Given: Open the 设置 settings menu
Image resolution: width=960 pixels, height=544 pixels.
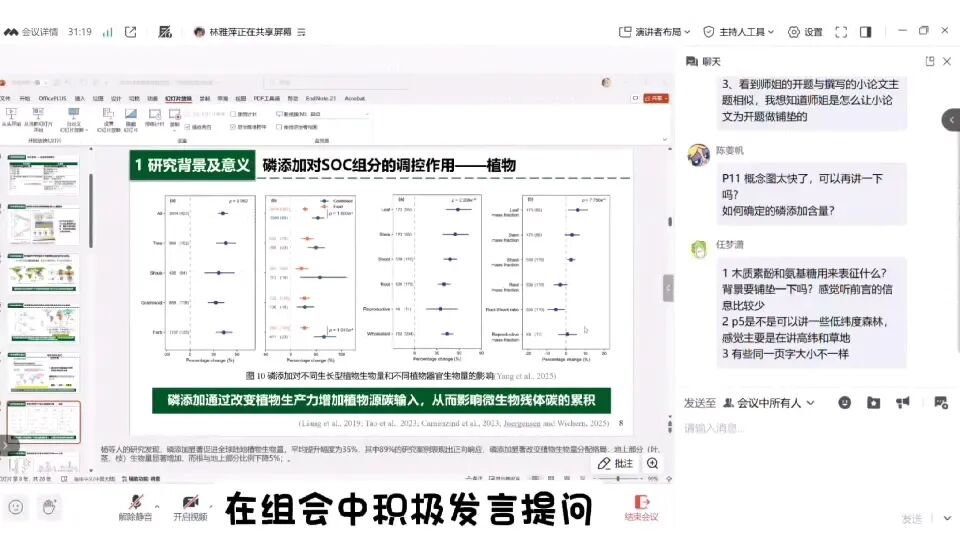Looking at the screenshot, I should (x=805, y=32).
